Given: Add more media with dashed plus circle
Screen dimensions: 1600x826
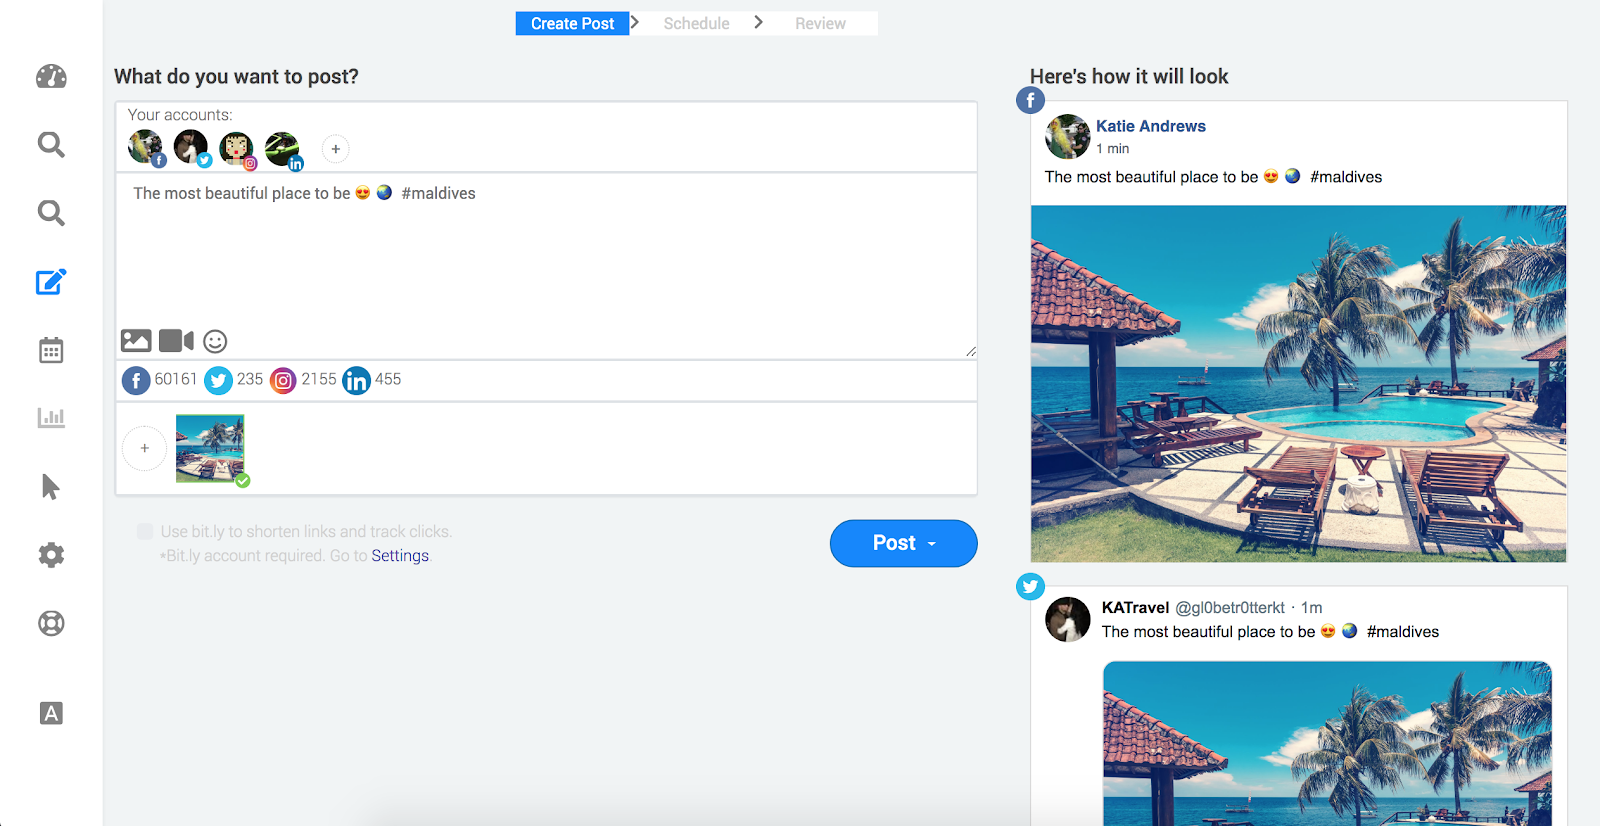Looking at the screenshot, I should [x=145, y=448].
